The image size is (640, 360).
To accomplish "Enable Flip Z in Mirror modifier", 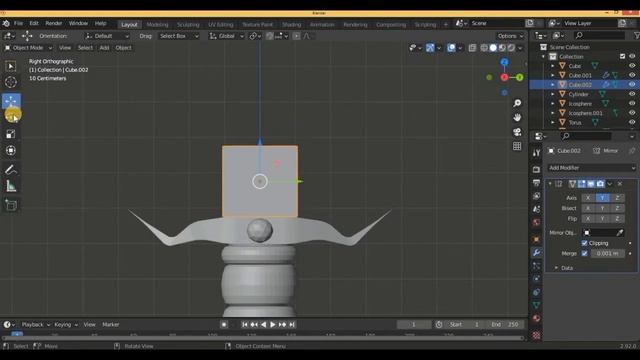I will [617, 219].
